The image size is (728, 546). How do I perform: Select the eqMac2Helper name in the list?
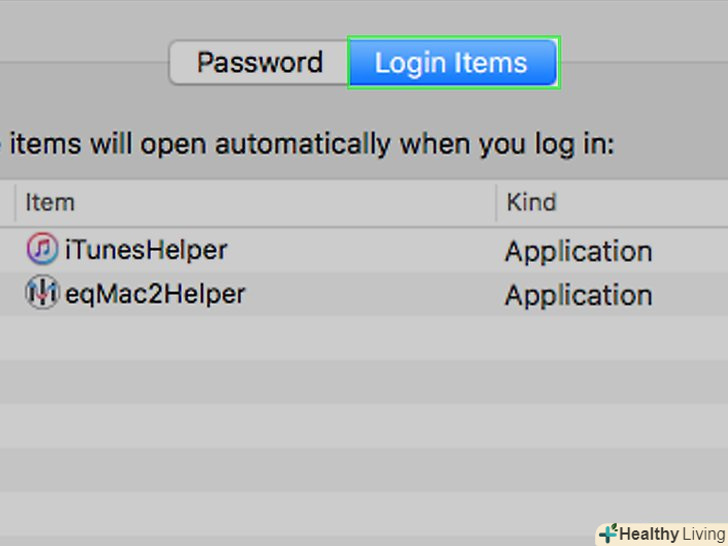coord(155,294)
